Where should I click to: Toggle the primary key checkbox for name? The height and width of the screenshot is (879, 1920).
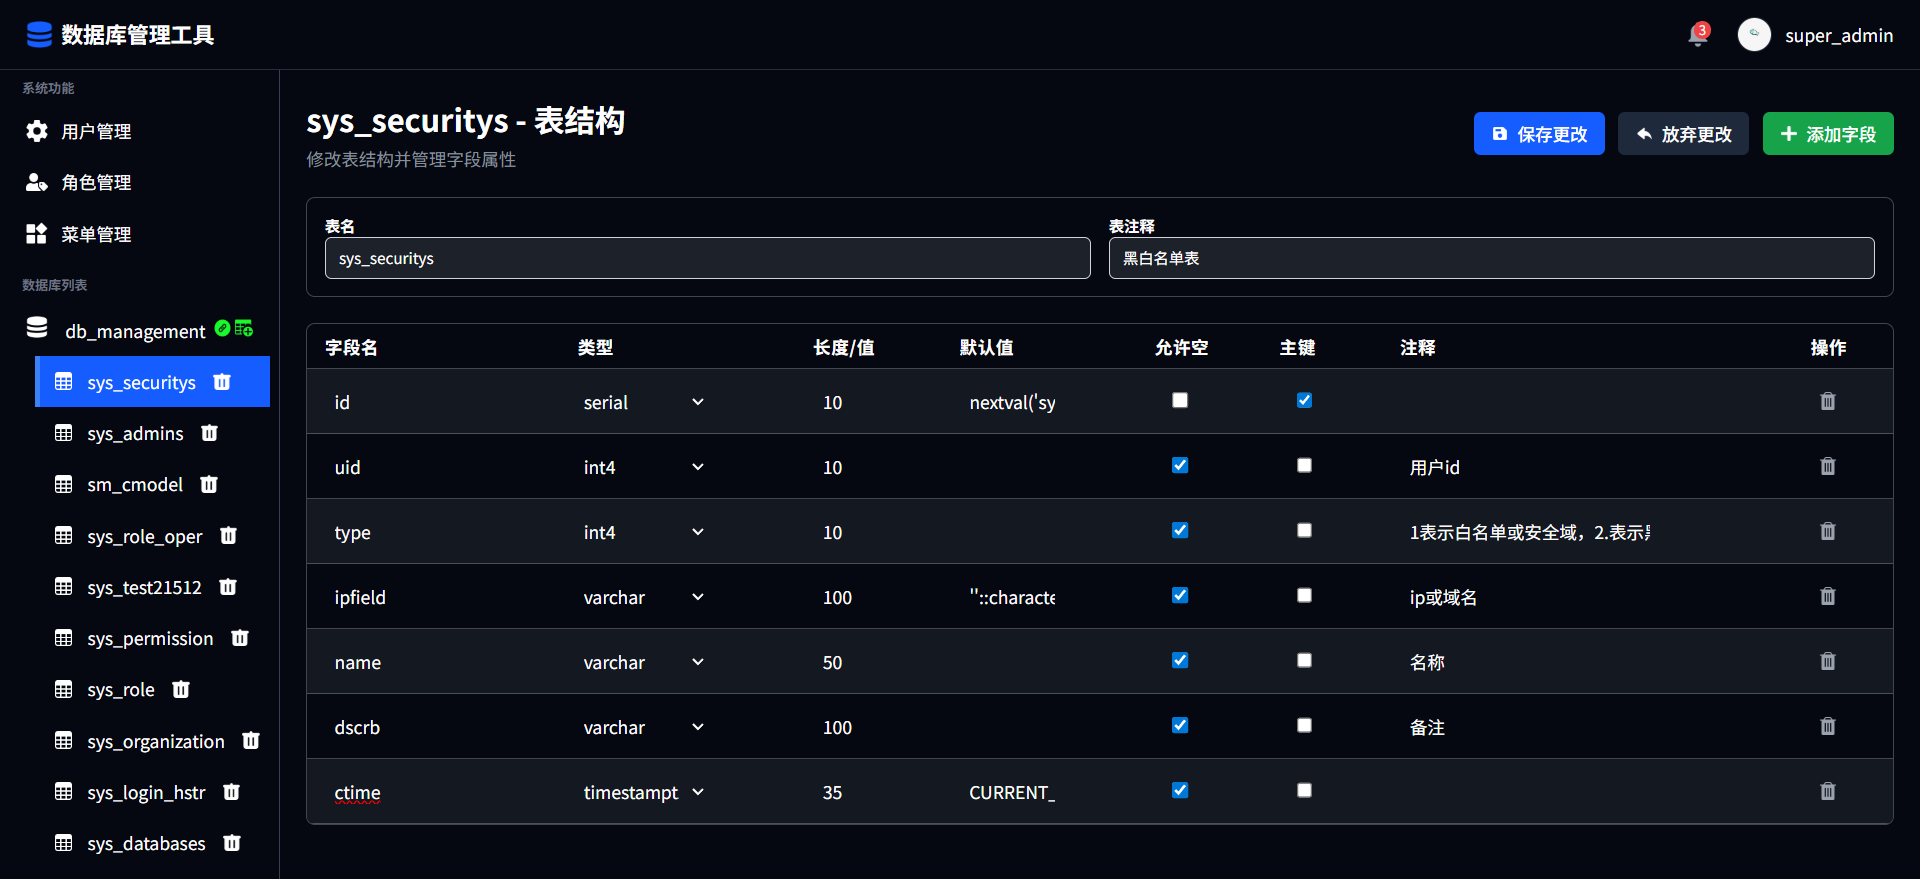pyautogui.click(x=1304, y=660)
